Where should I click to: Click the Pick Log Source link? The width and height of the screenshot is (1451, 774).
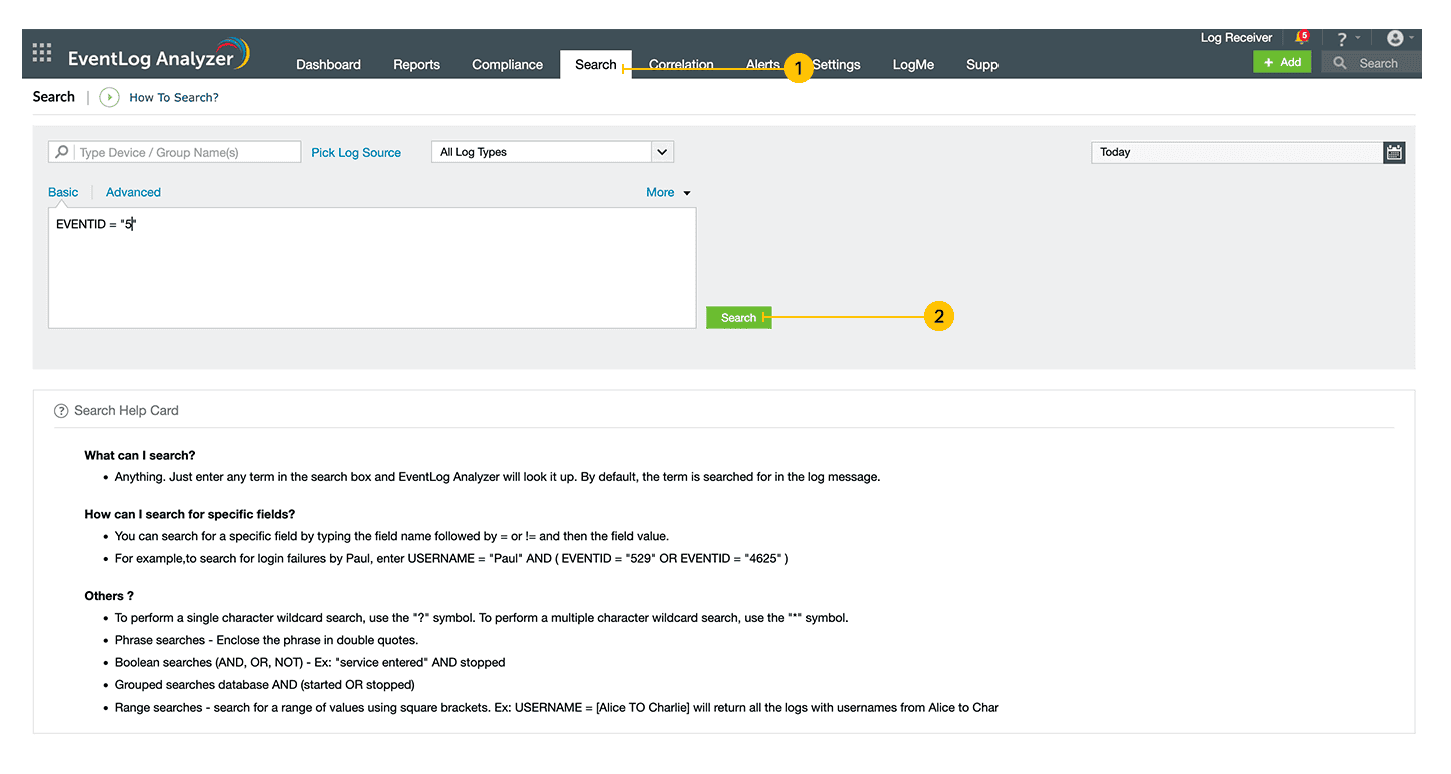tap(356, 152)
